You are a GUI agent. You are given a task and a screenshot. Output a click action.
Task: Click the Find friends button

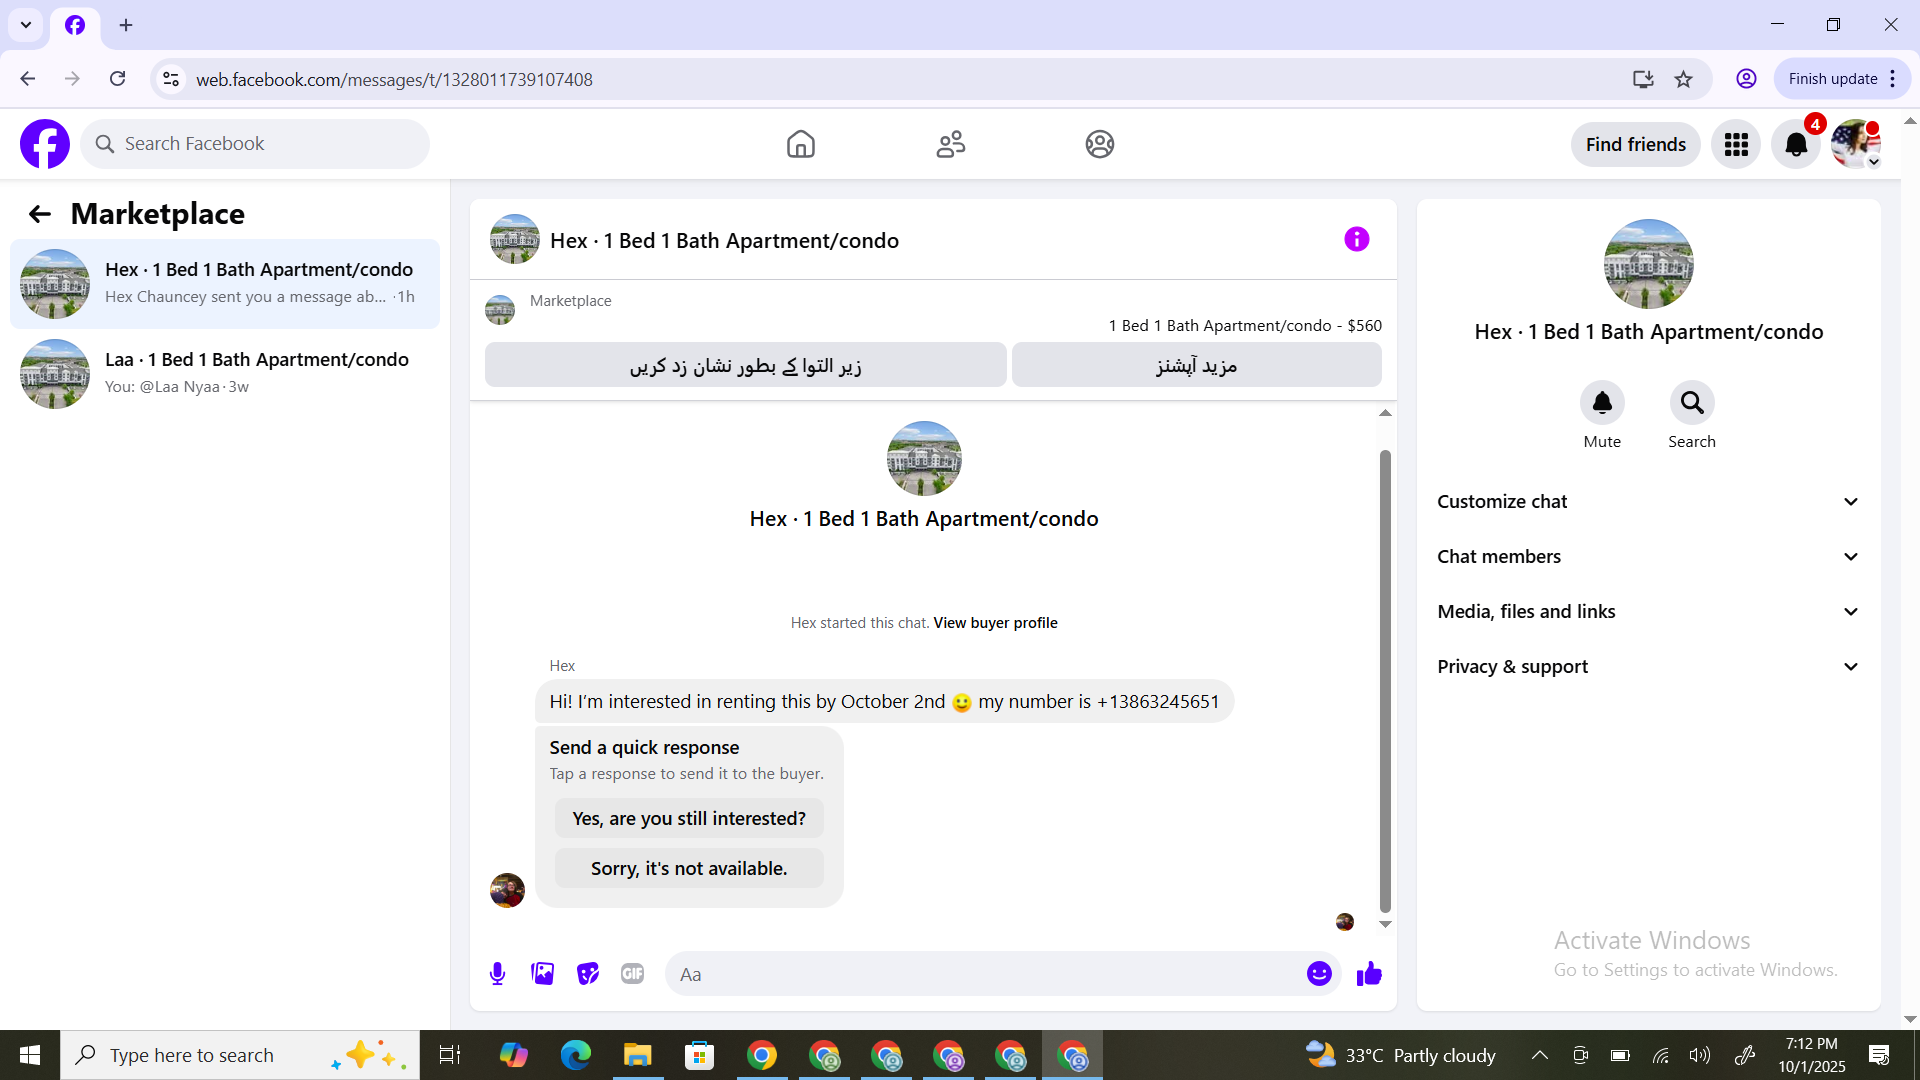(x=1636, y=145)
